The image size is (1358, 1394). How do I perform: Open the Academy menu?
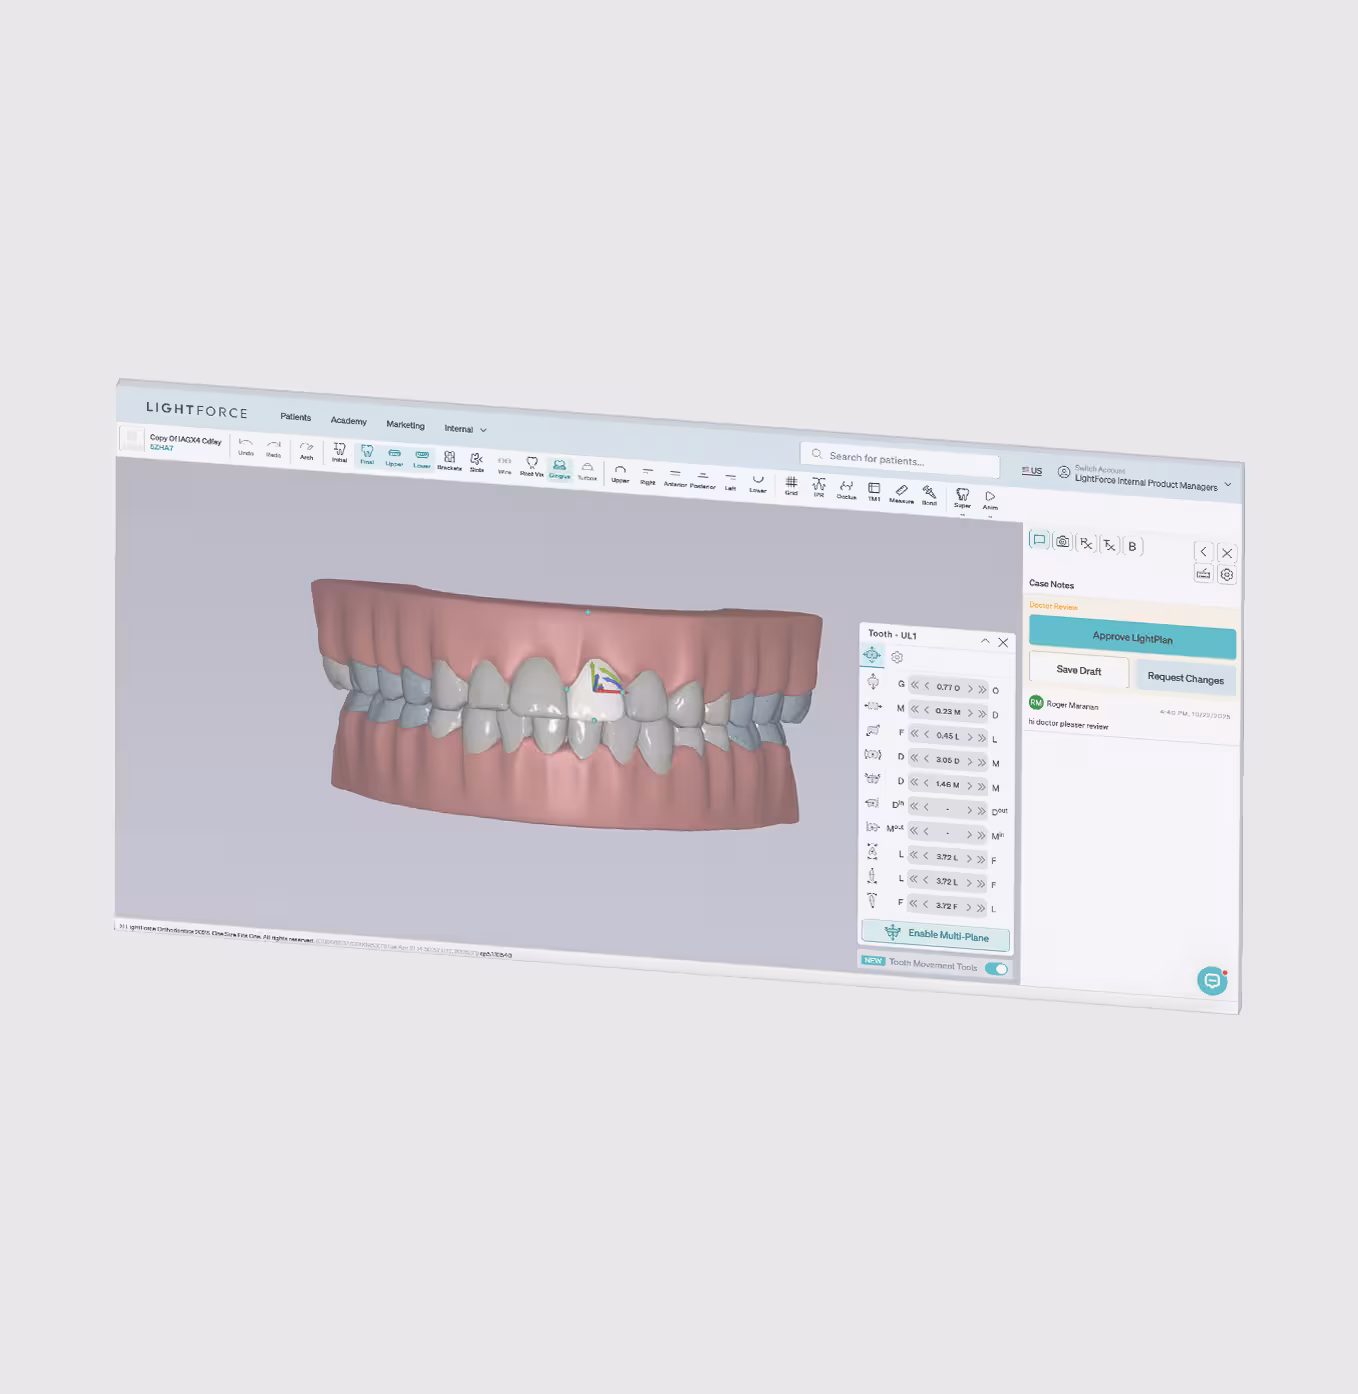pos(349,421)
